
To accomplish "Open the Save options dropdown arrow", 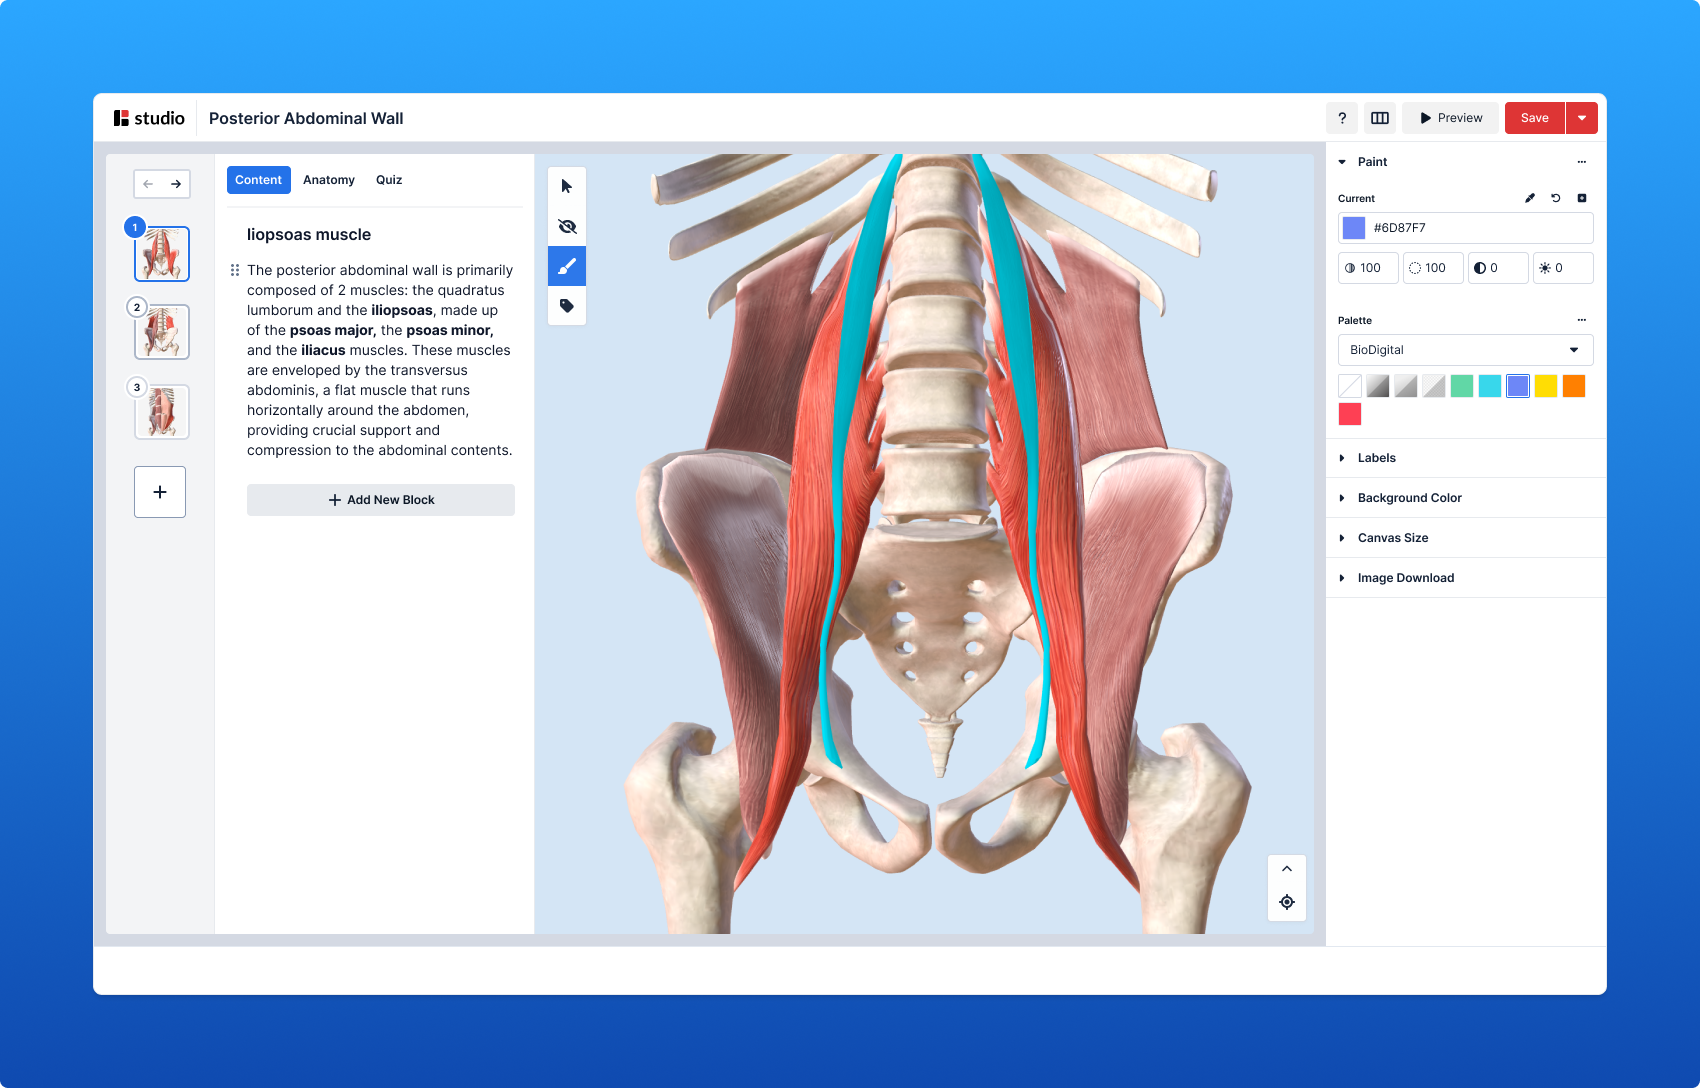I will click(1582, 118).
